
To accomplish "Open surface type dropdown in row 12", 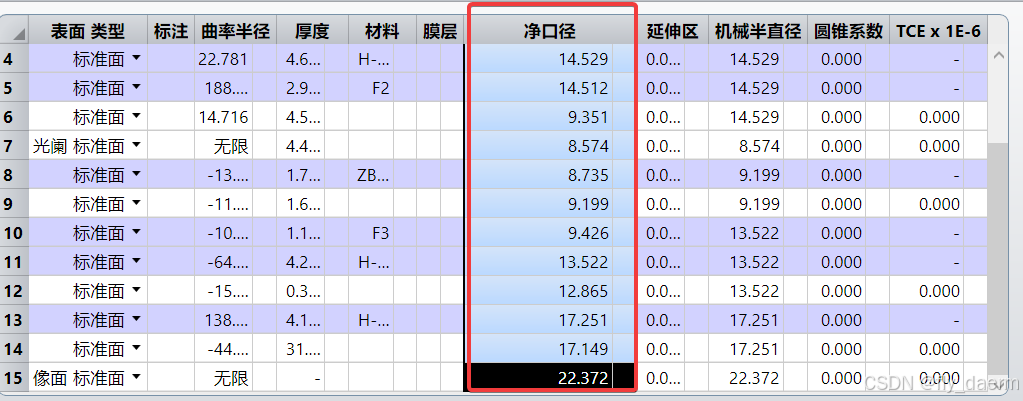I will click(x=136, y=290).
